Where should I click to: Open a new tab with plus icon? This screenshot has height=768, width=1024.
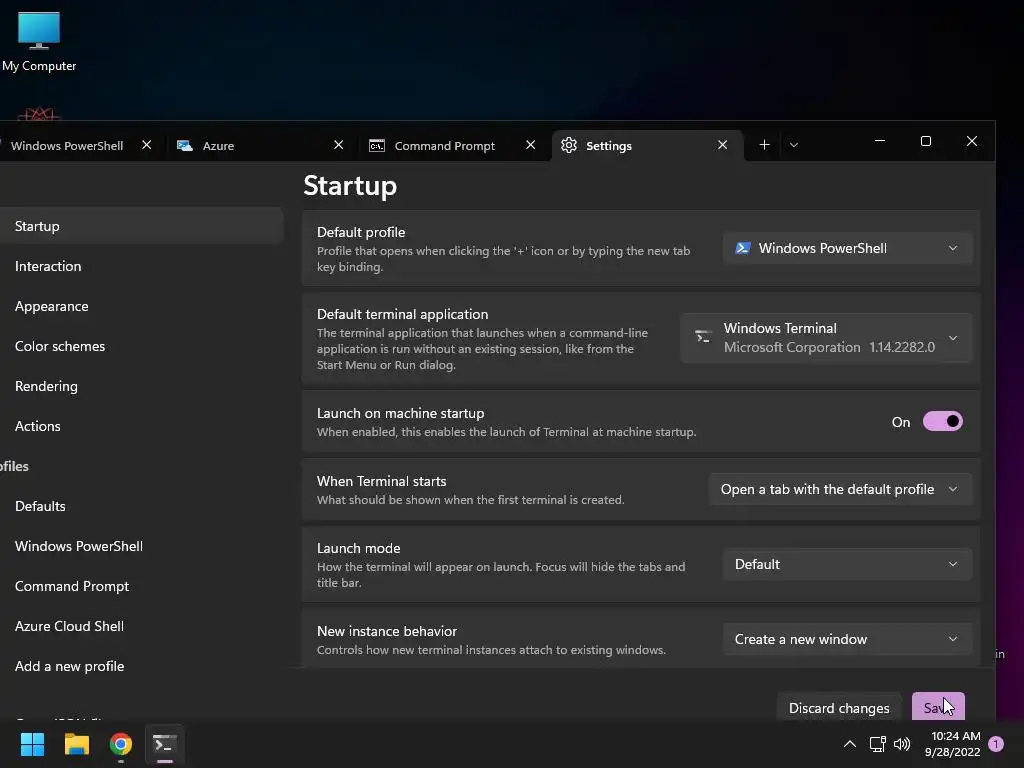(x=764, y=145)
